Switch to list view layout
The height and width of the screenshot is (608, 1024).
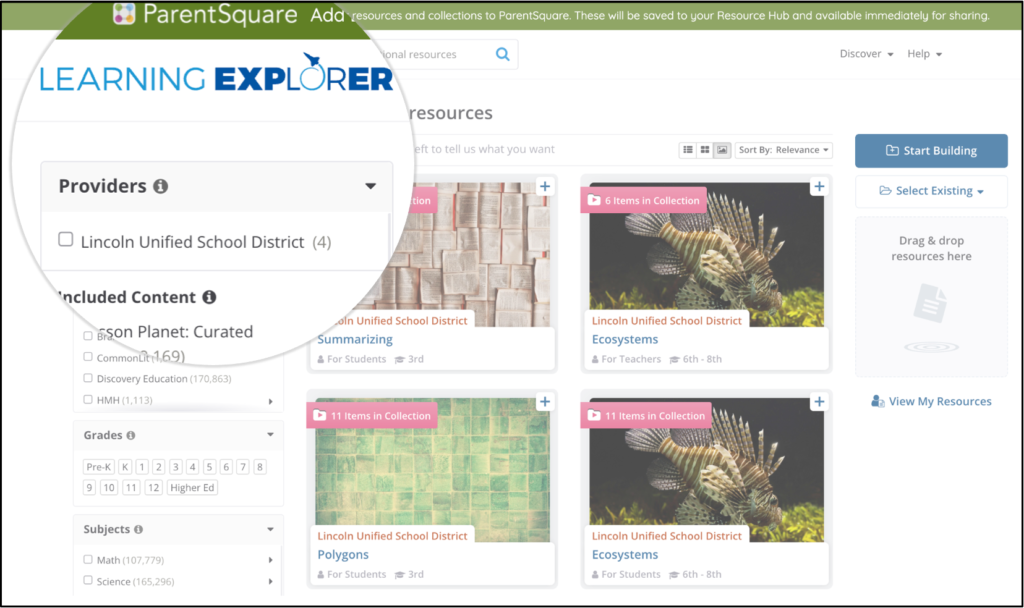[688, 150]
